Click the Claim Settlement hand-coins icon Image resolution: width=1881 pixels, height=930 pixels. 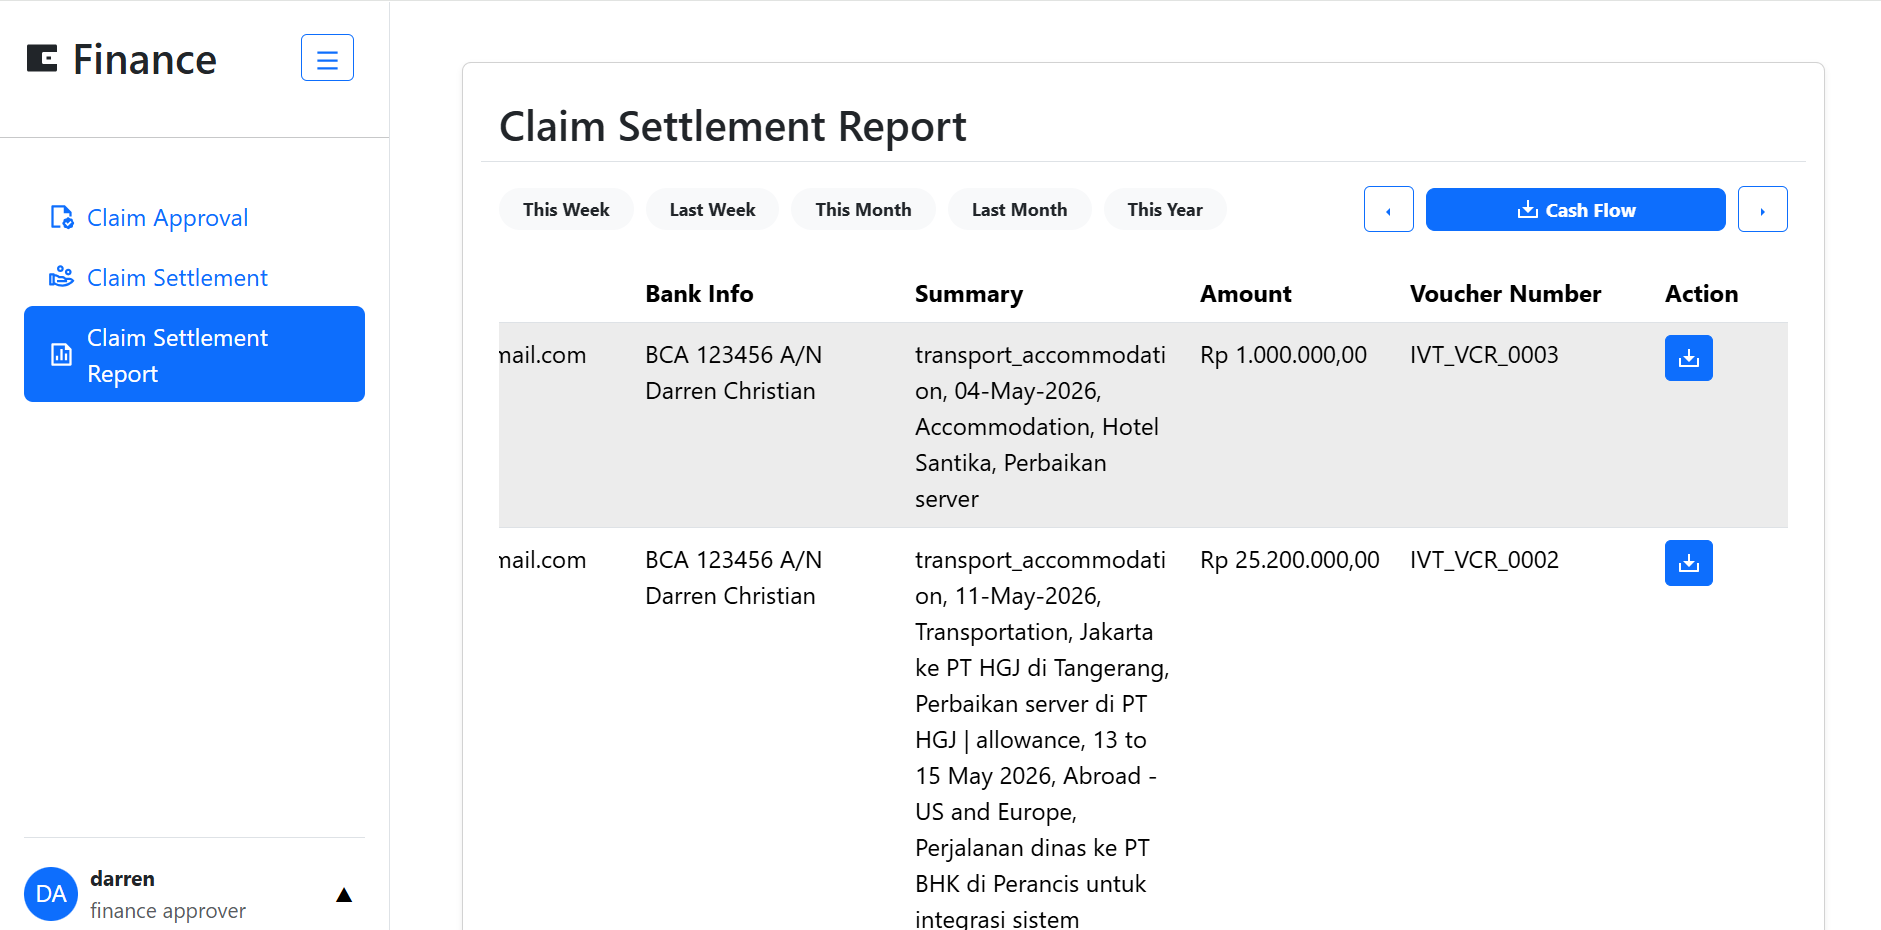(62, 277)
